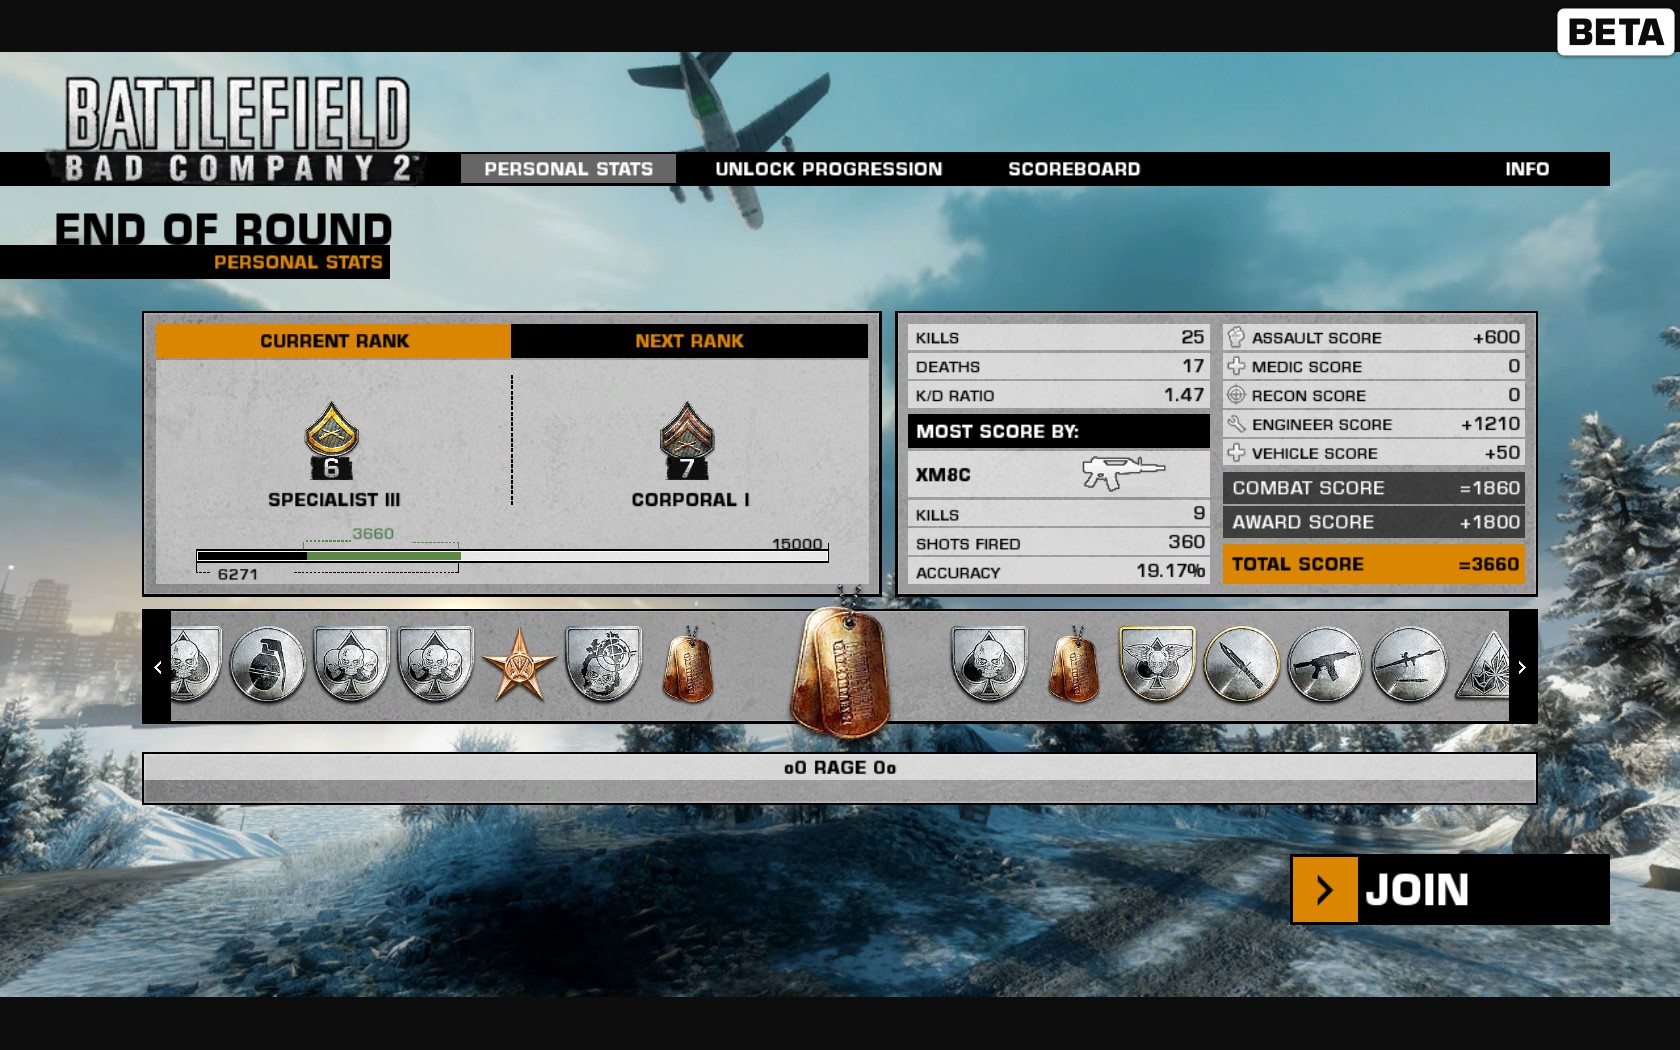Screen dimensions: 1680x1050
Task: Click the grenade award medal
Action: (267, 665)
